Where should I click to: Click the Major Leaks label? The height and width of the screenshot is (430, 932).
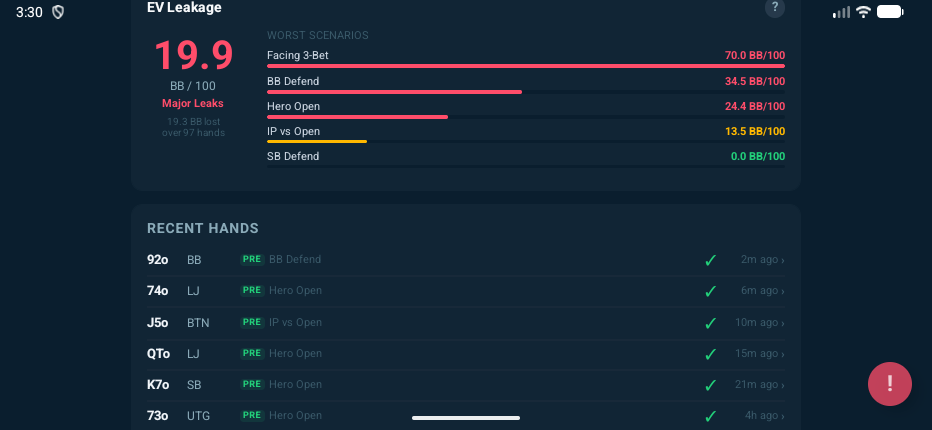coord(193,103)
